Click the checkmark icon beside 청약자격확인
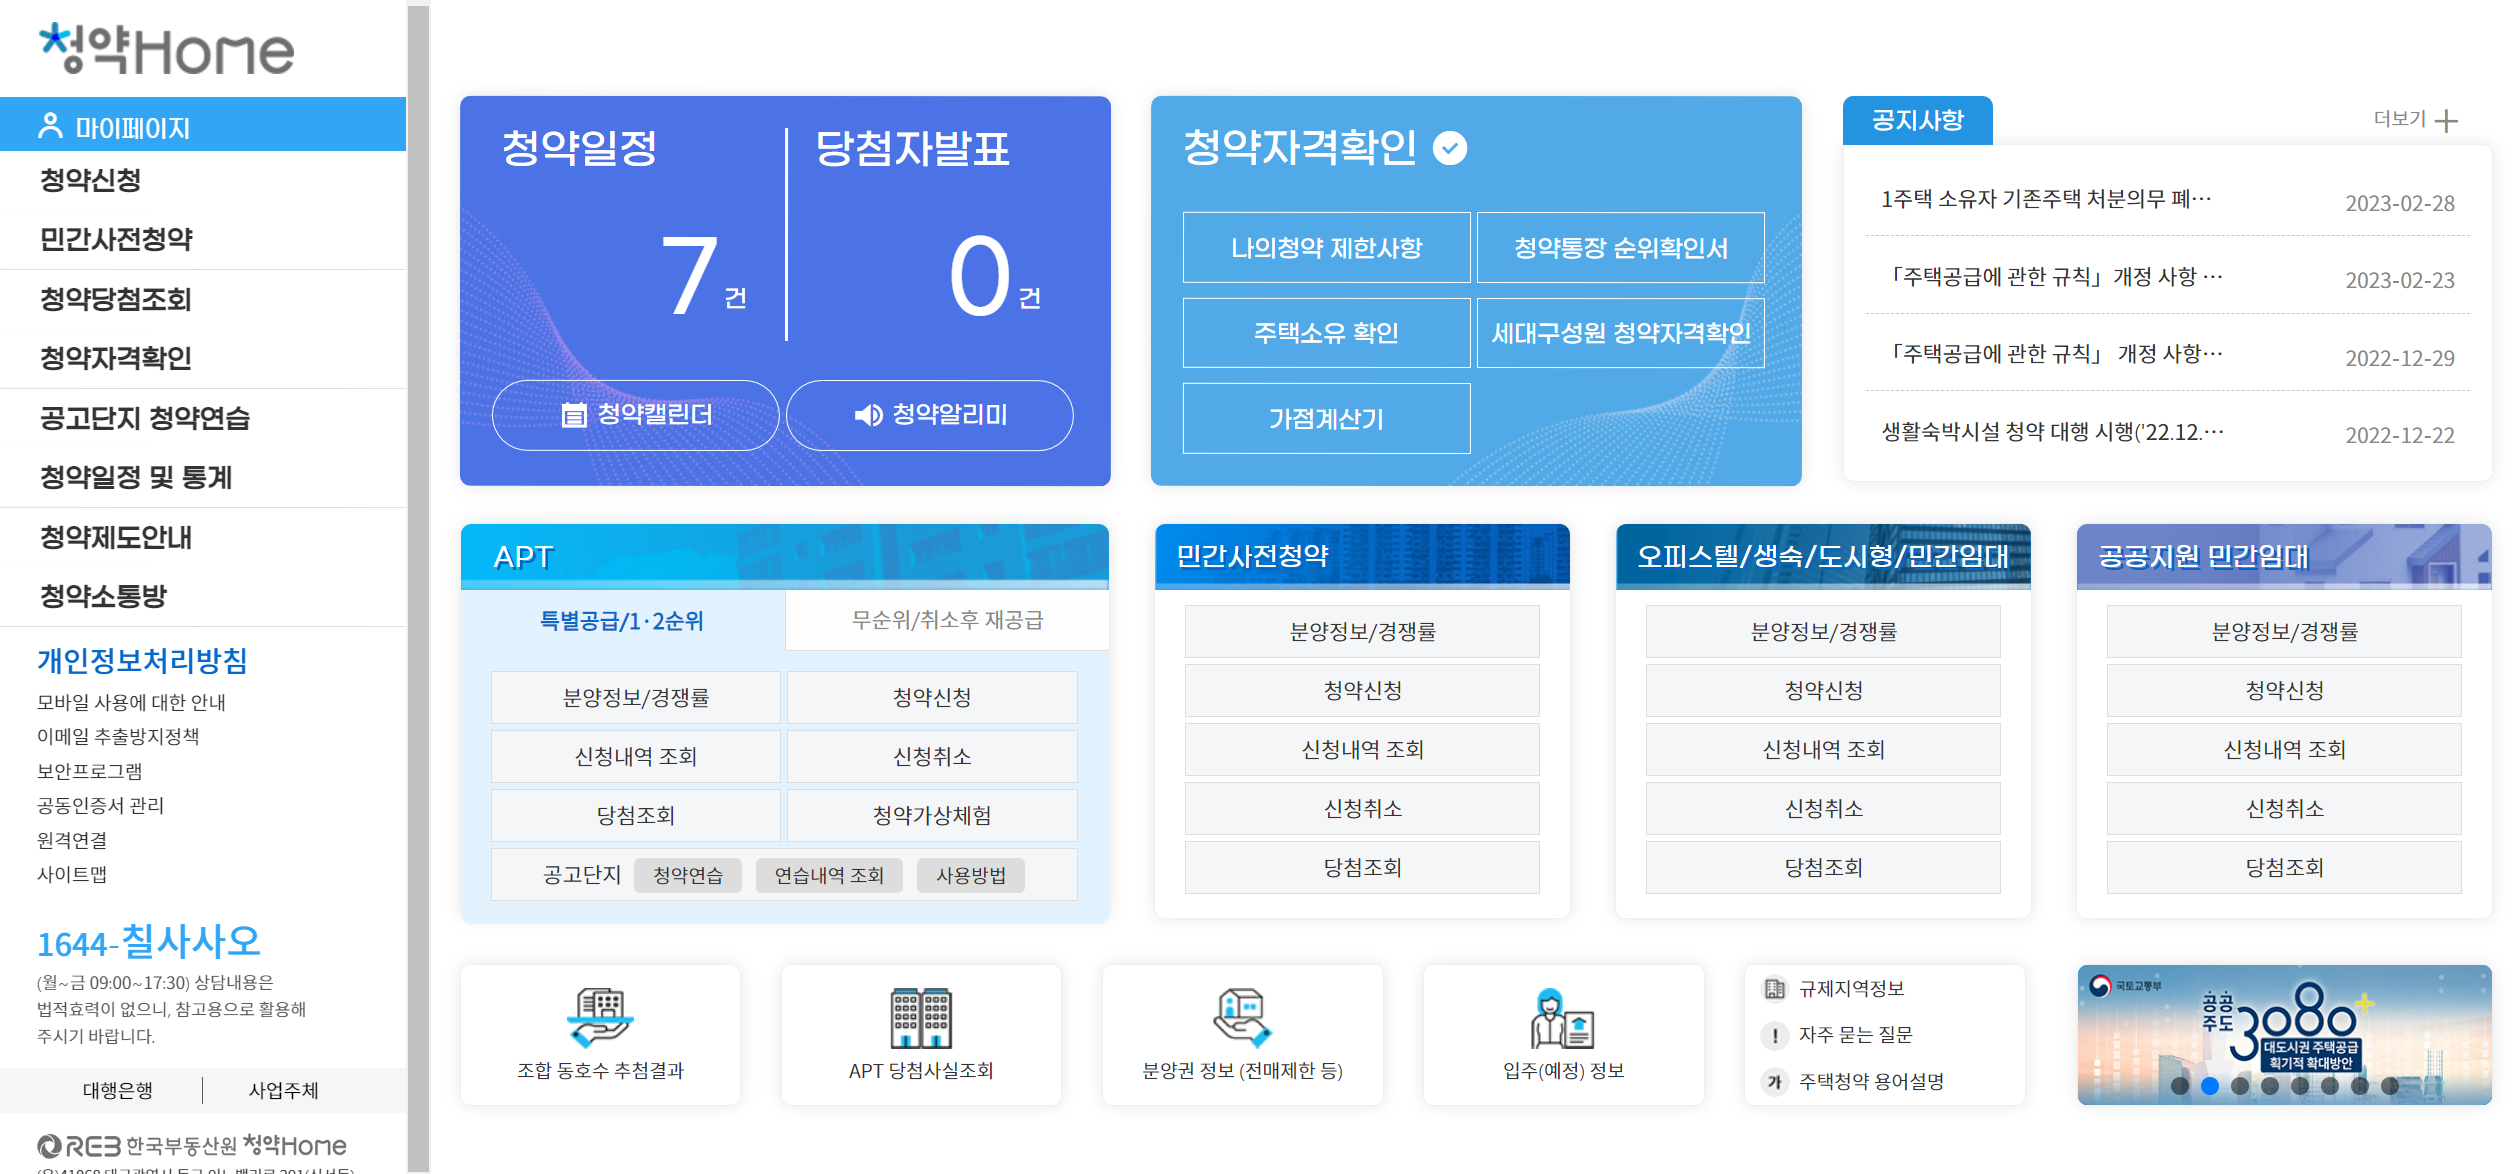2518x1174 pixels. [x=1450, y=148]
